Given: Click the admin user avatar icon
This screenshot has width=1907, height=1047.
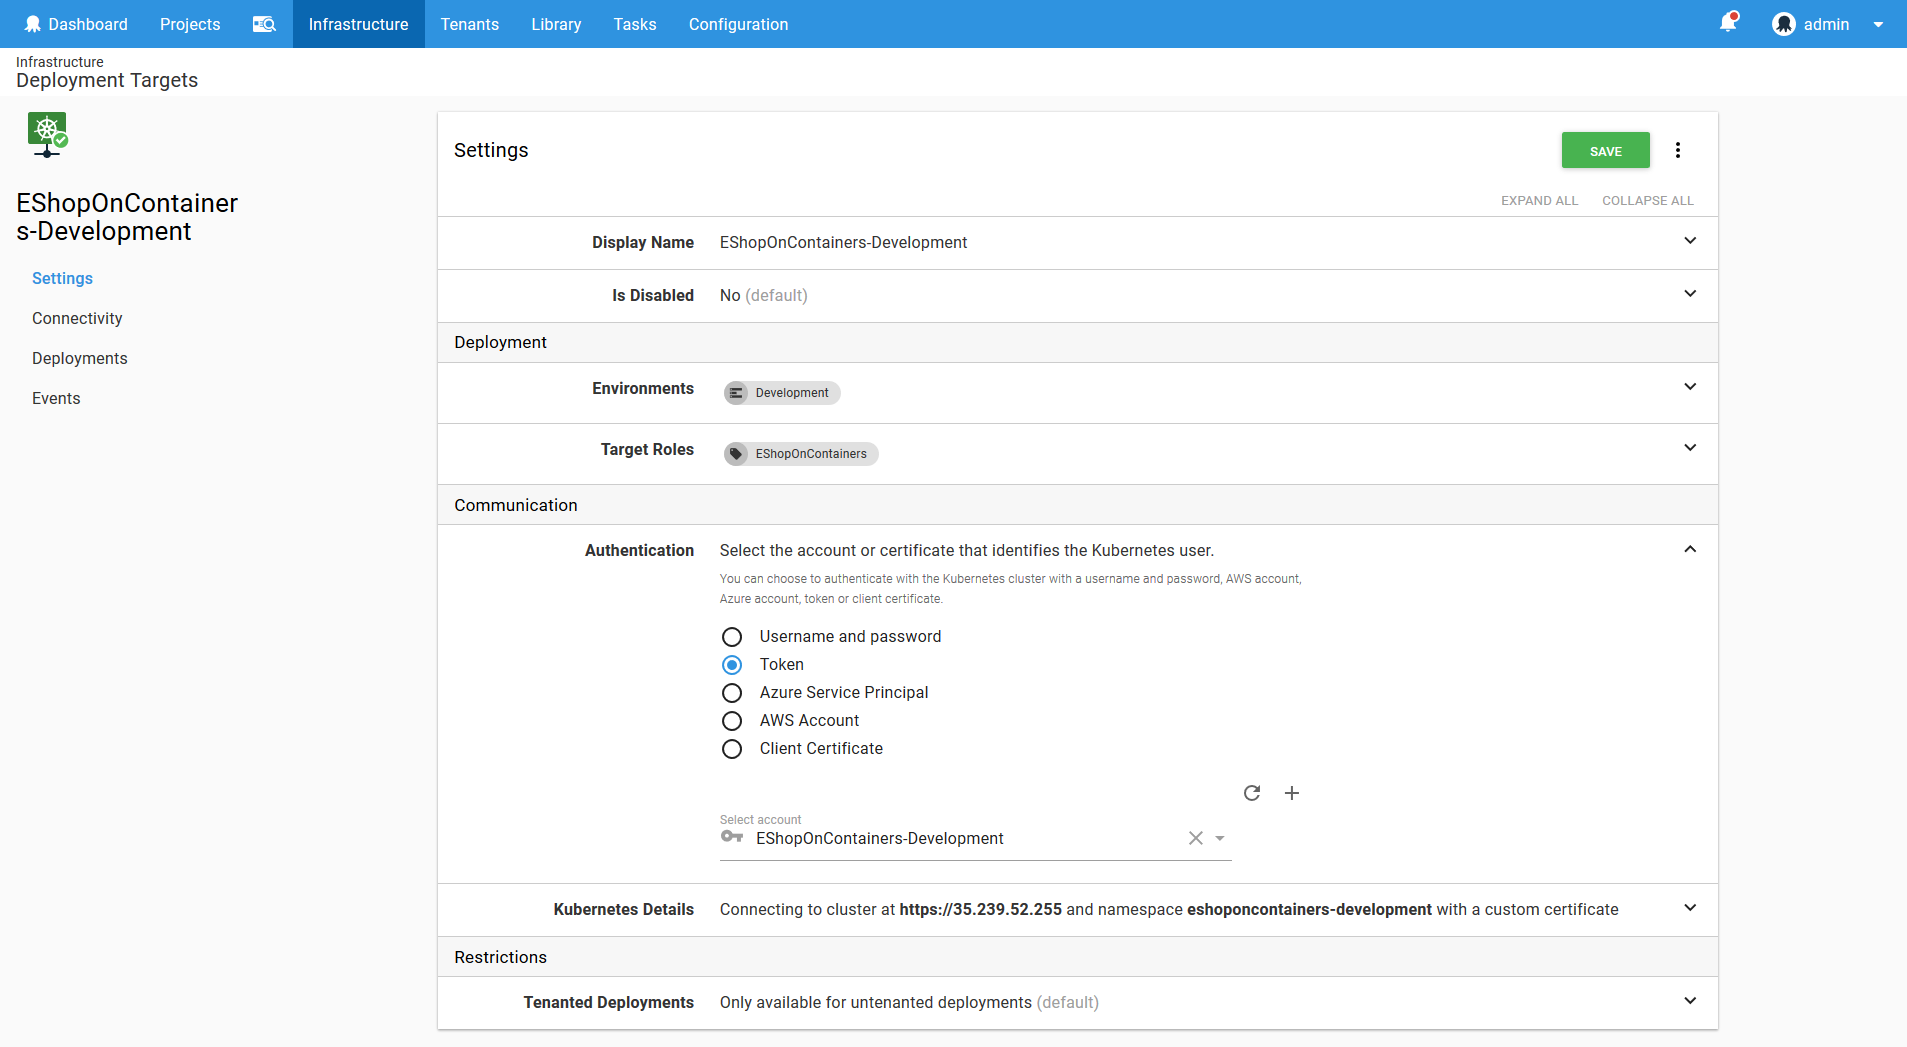Looking at the screenshot, I should point(1784,23).
